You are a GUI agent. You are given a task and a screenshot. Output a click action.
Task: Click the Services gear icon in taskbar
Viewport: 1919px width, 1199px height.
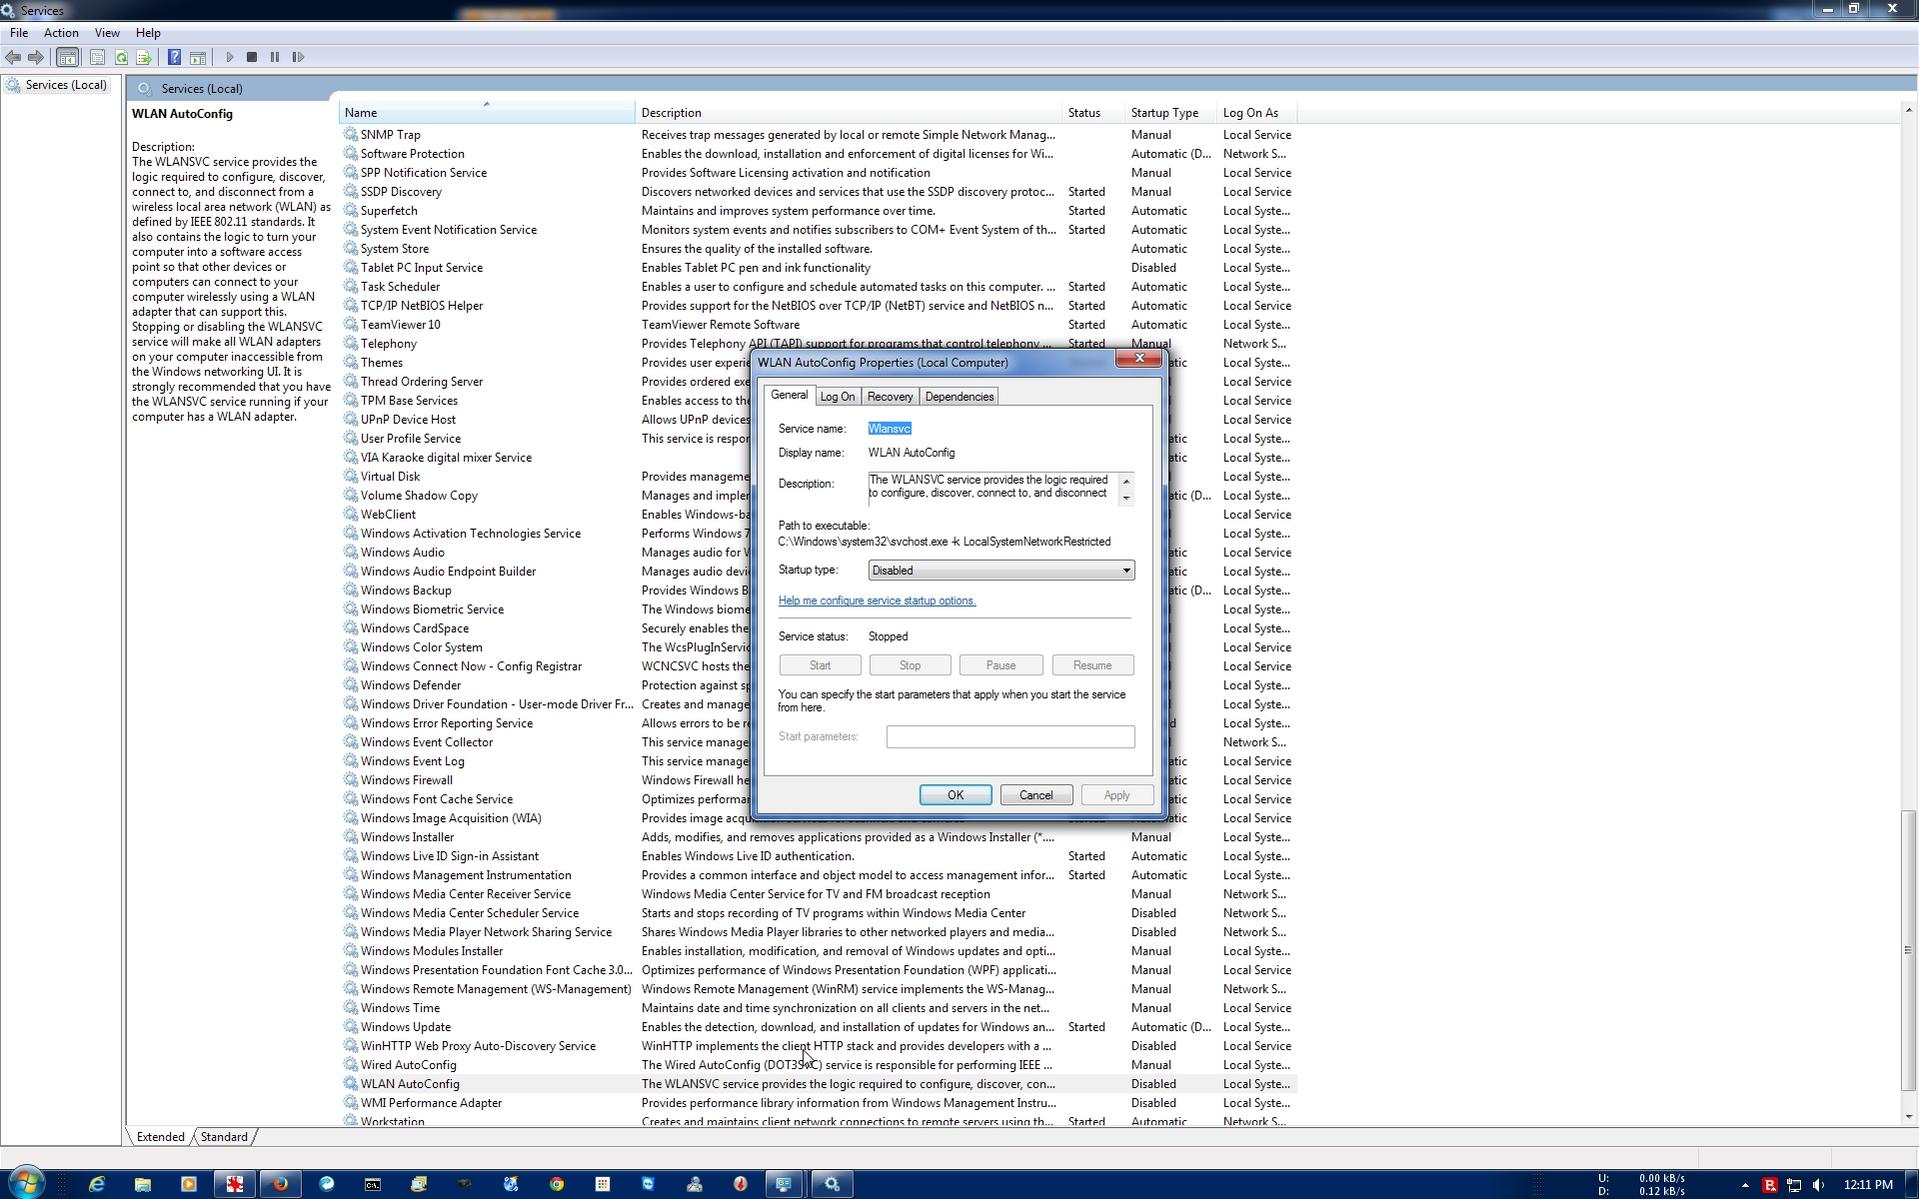coord(832,1184)
